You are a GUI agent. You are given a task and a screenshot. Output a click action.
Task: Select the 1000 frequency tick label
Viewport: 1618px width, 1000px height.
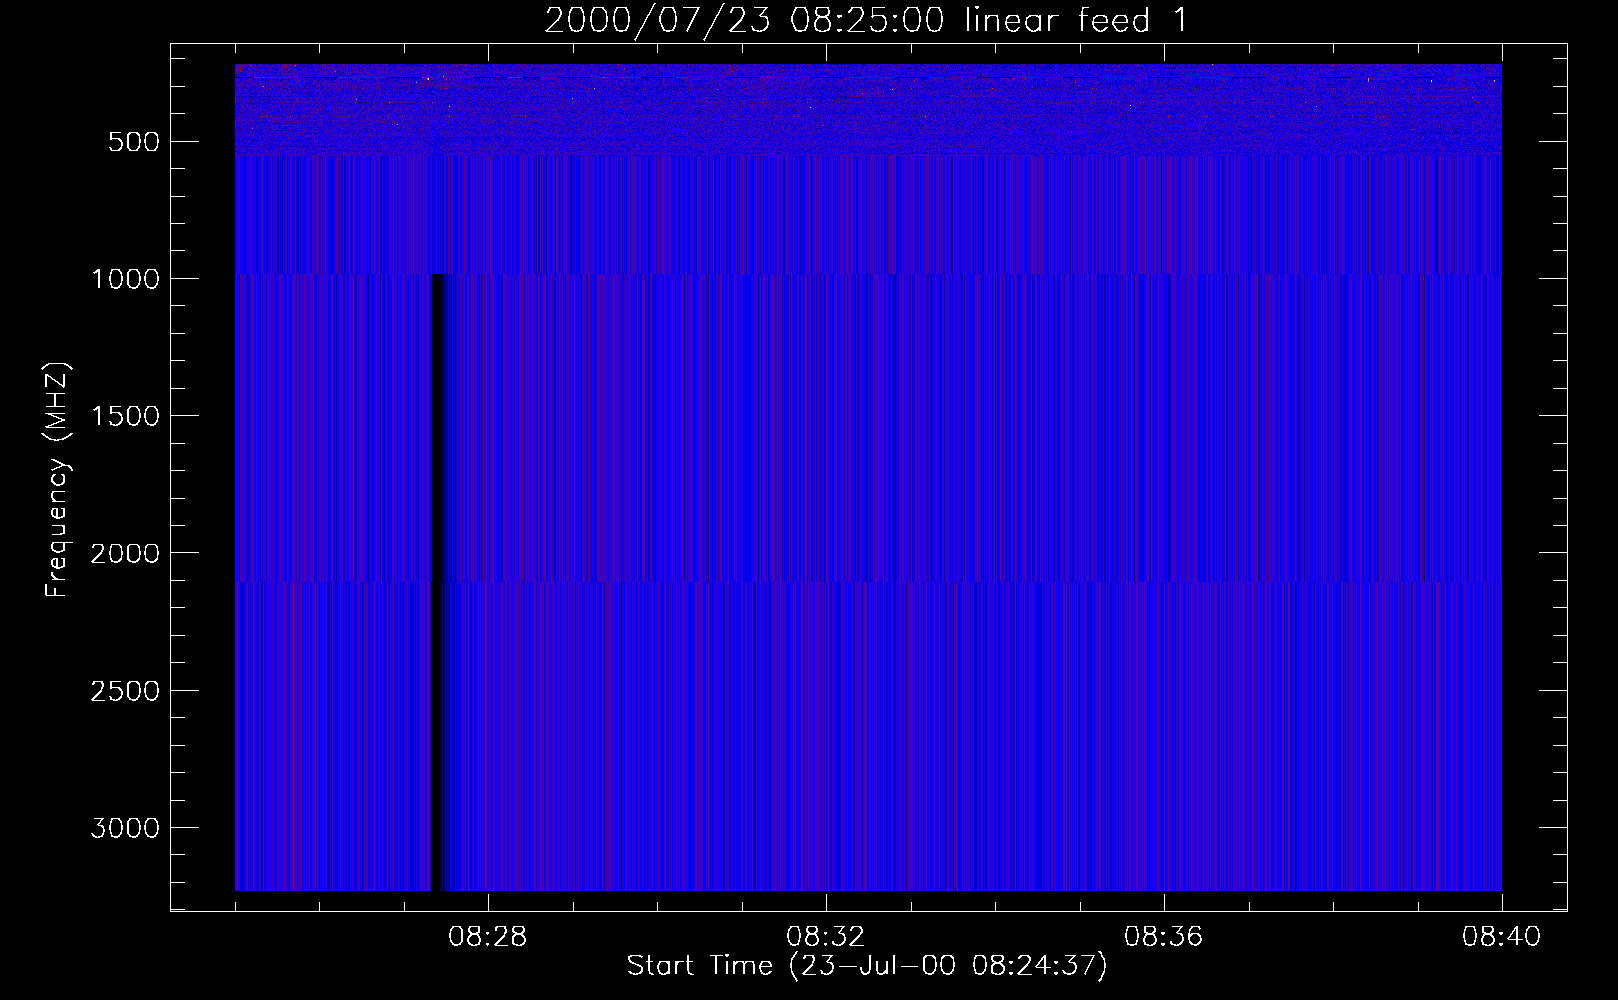(x=125, y=279)
